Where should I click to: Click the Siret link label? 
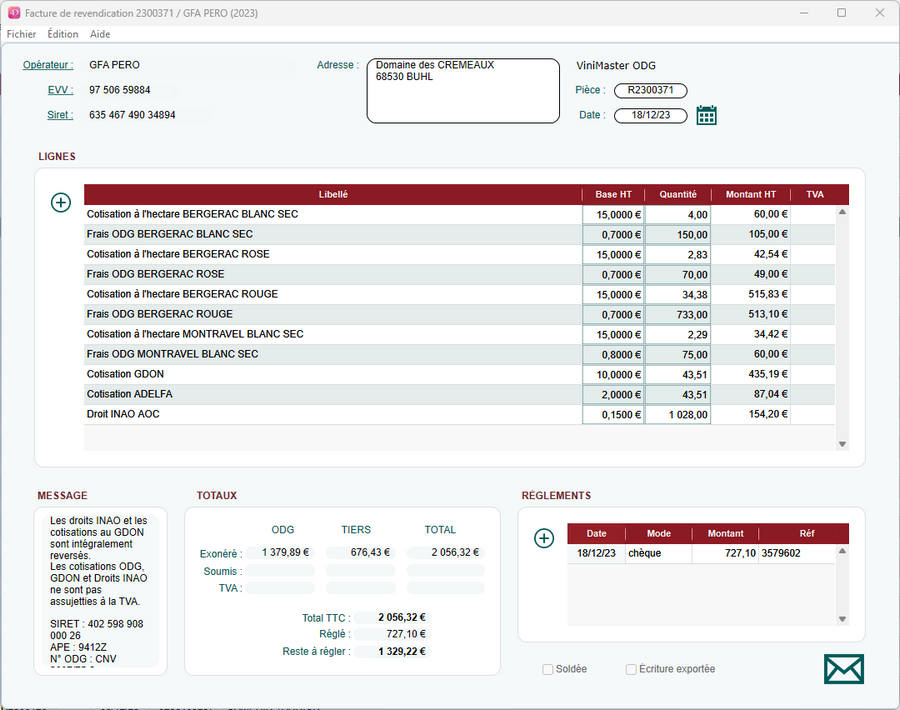60,115
